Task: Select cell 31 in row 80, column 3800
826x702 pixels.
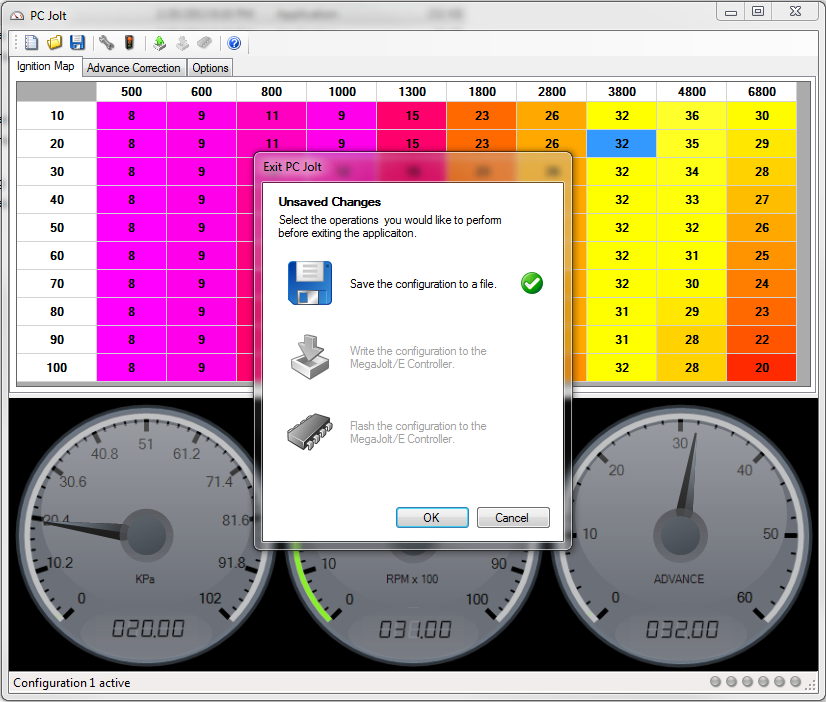Action: pos(622,312)
